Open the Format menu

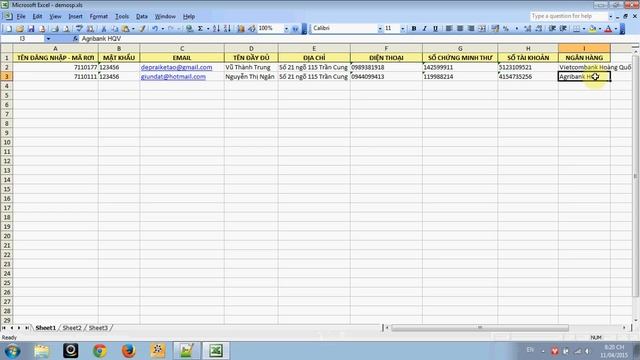pyautogui.click(x=98, y=16)
